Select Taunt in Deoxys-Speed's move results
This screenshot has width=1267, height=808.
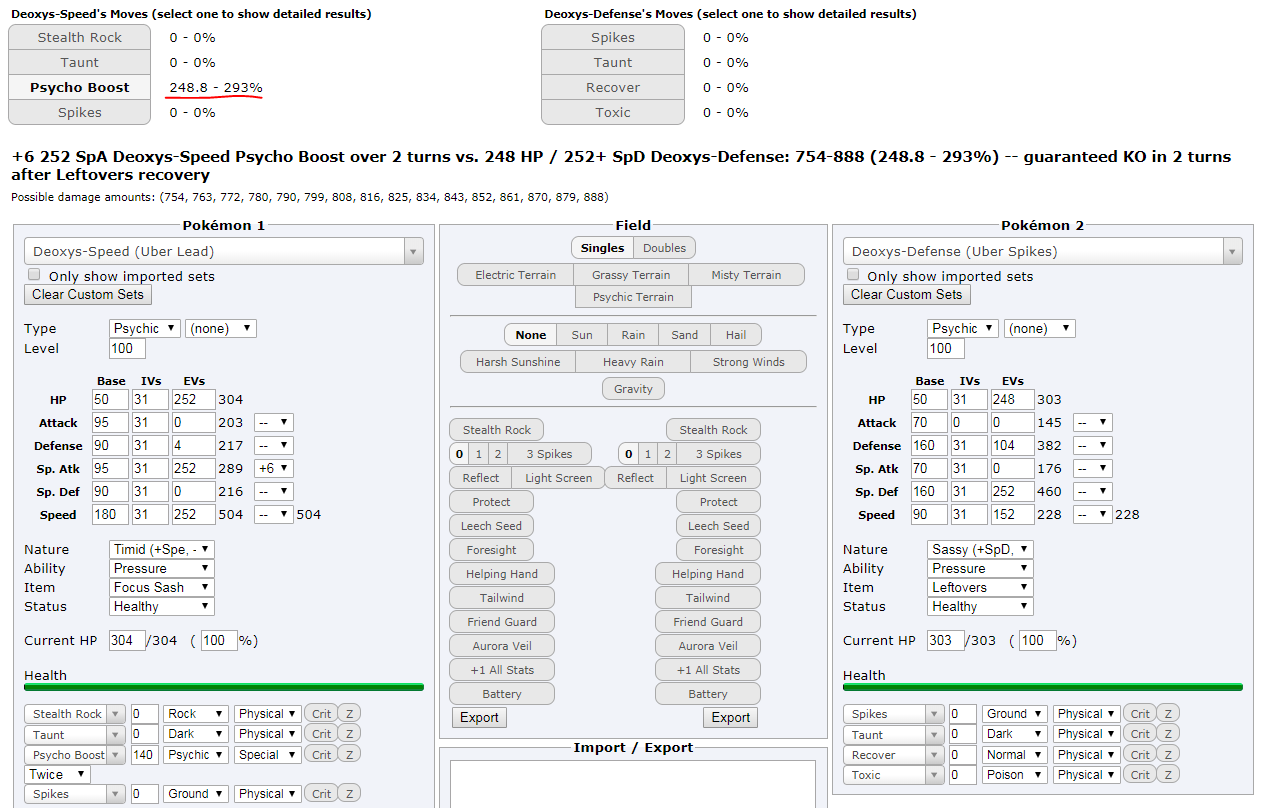point(80,62)
